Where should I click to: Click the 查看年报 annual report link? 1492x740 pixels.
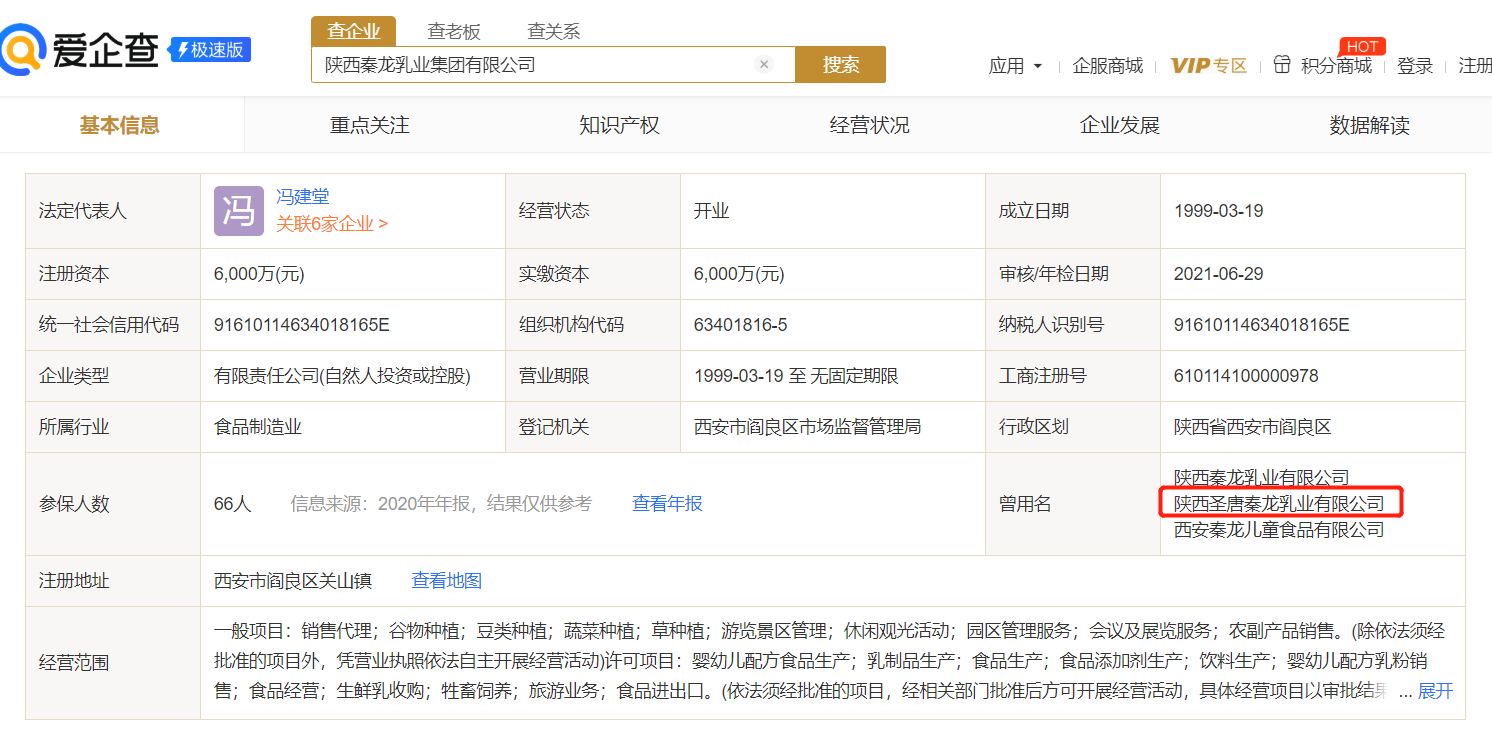[x=666, y=504]
